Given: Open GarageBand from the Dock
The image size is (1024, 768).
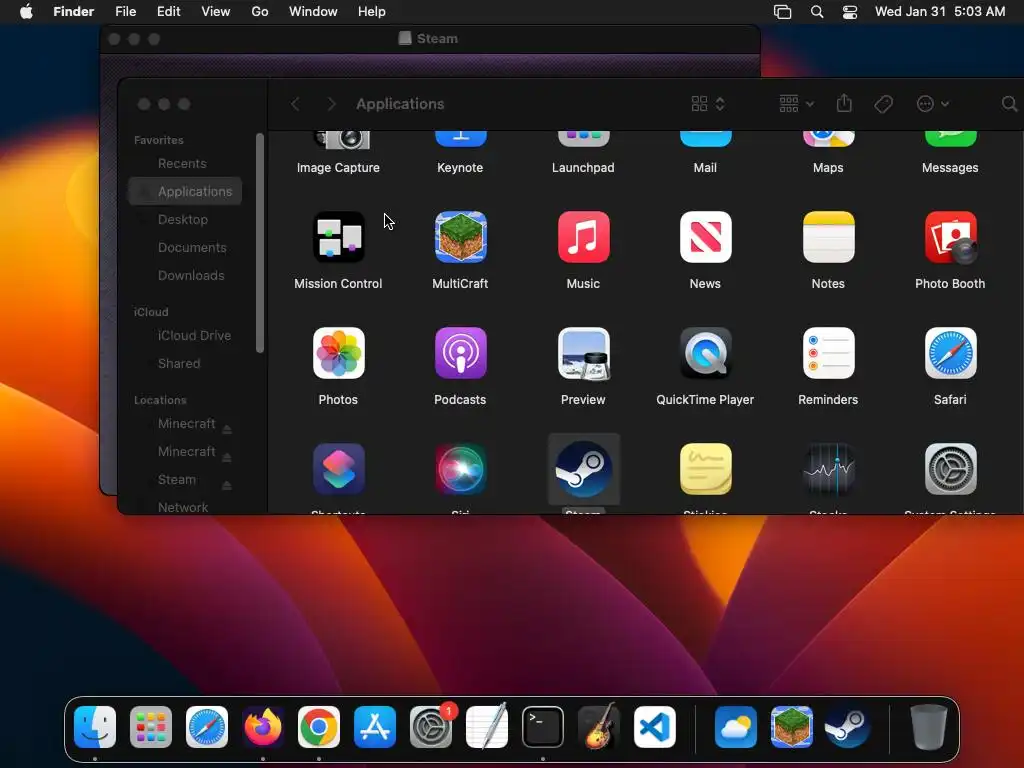Looking at the screenshot, I should (x=599, y=727).
